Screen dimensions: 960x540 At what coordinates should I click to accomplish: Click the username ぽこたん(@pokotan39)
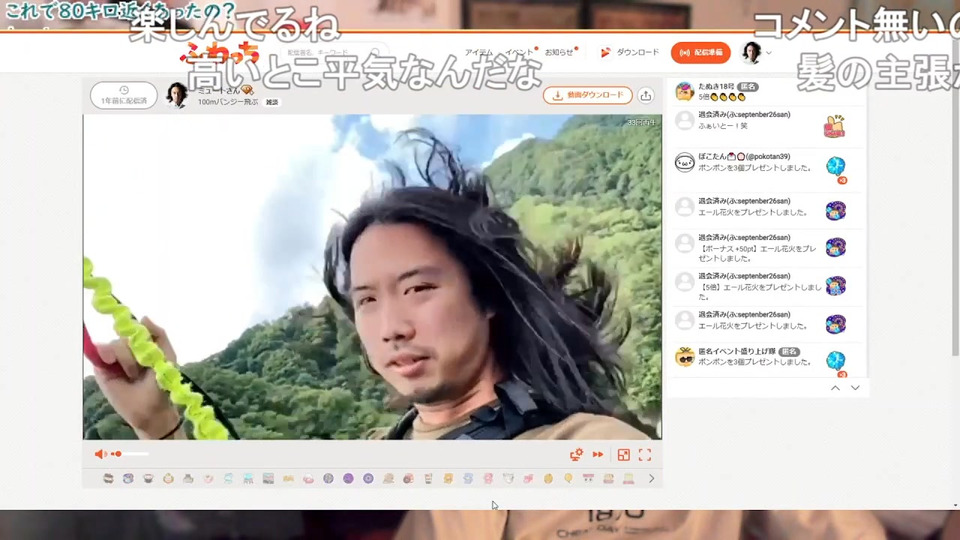[744, 157]
